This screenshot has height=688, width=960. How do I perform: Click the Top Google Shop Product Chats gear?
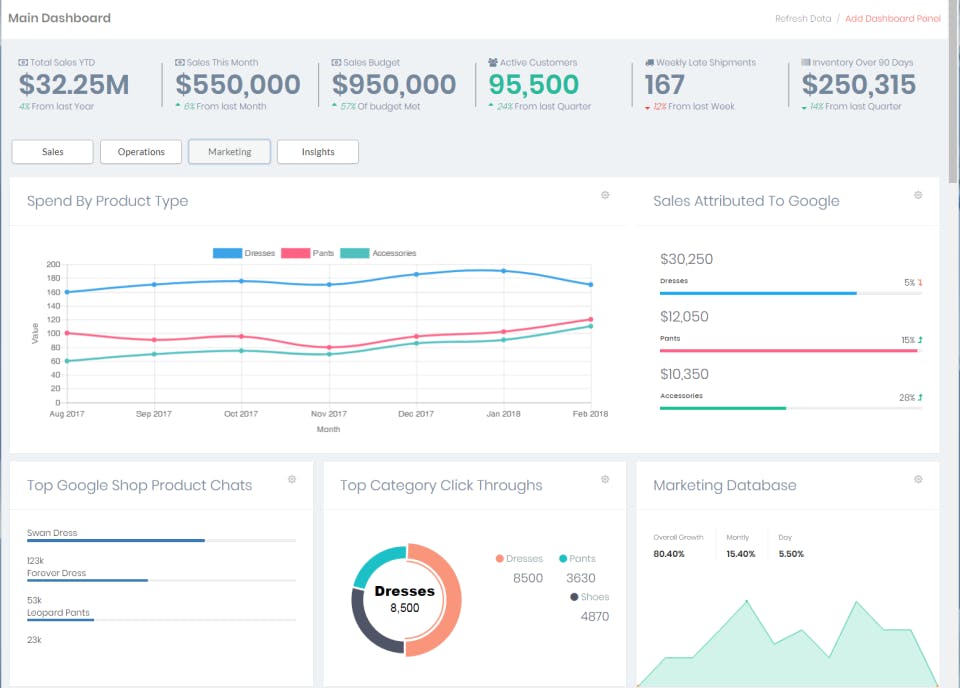292,480
